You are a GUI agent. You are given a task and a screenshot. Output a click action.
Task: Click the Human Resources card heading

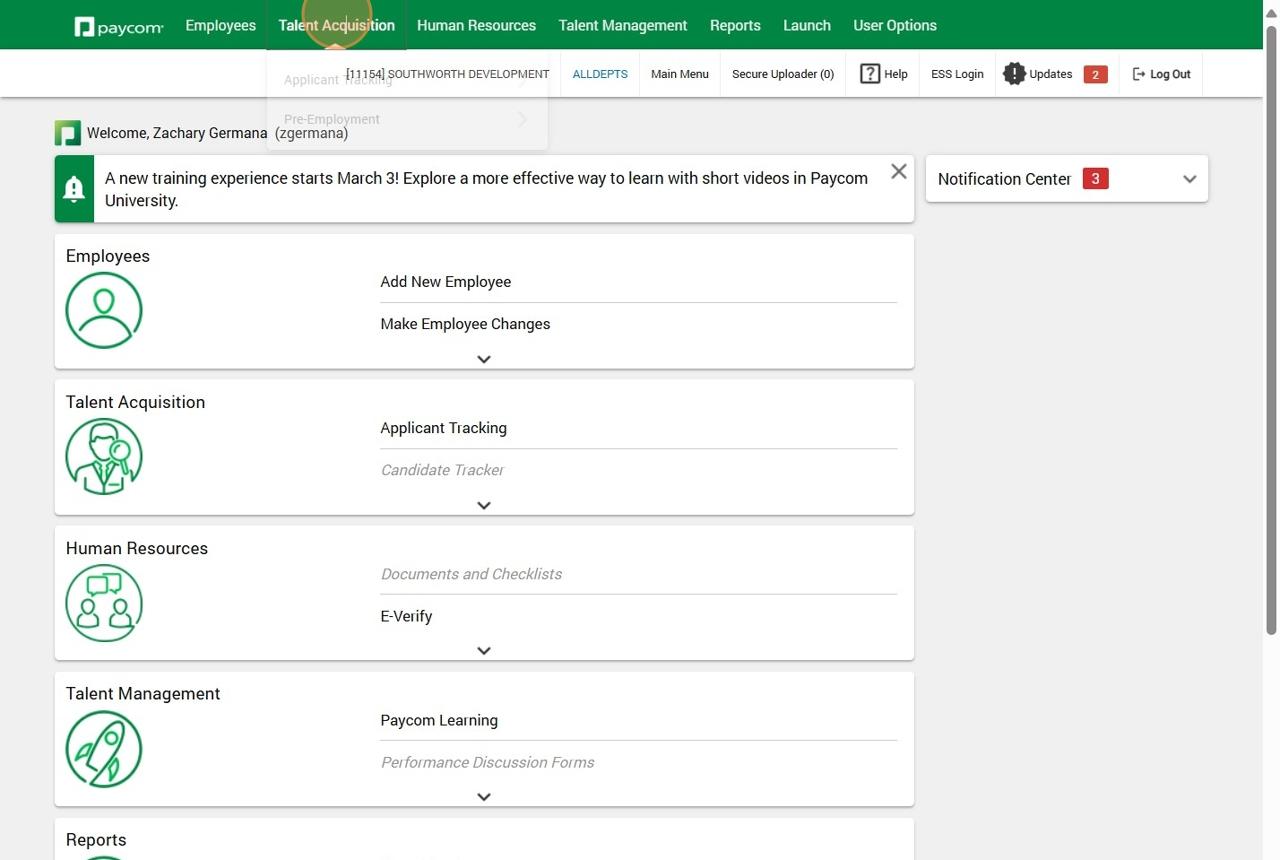coord(137,548)
